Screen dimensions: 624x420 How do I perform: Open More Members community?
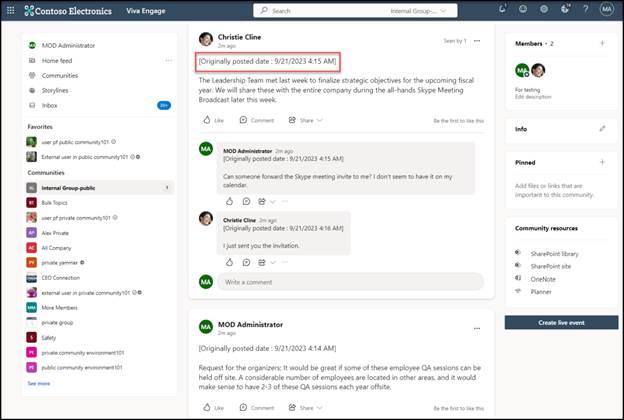coord(59,307)
